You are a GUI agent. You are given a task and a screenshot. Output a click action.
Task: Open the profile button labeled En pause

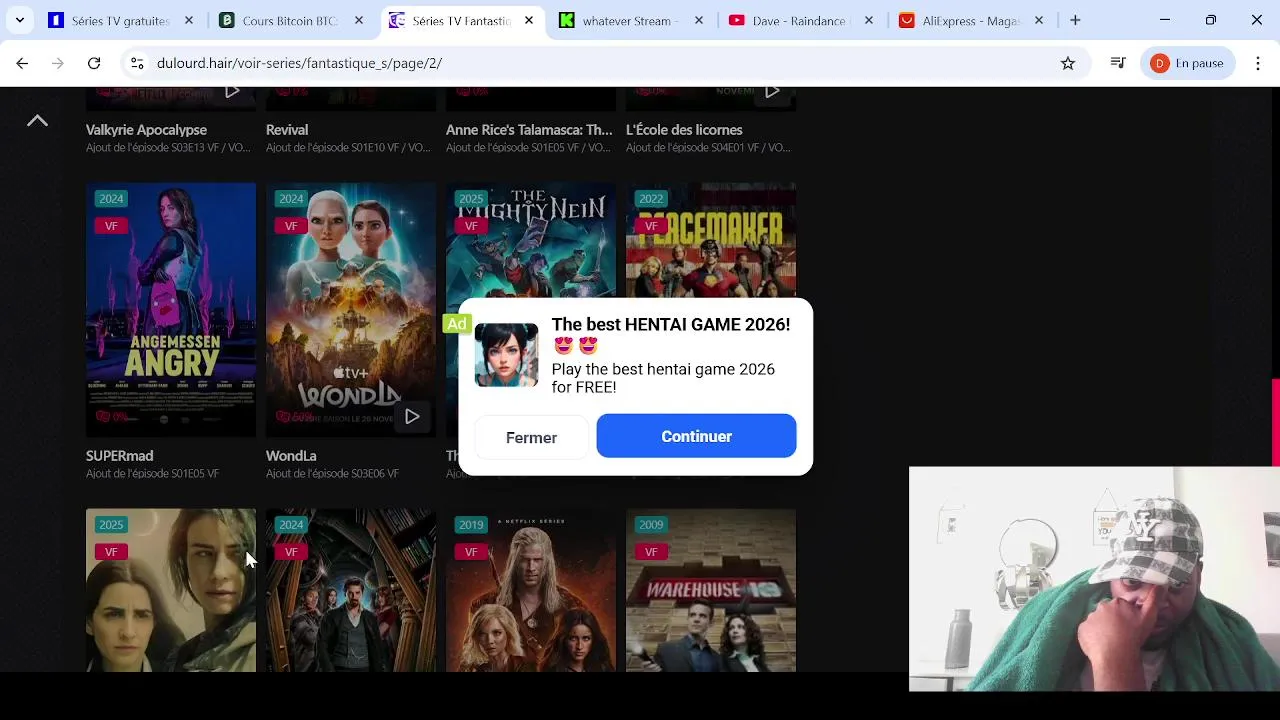[x=1188, y=63]
